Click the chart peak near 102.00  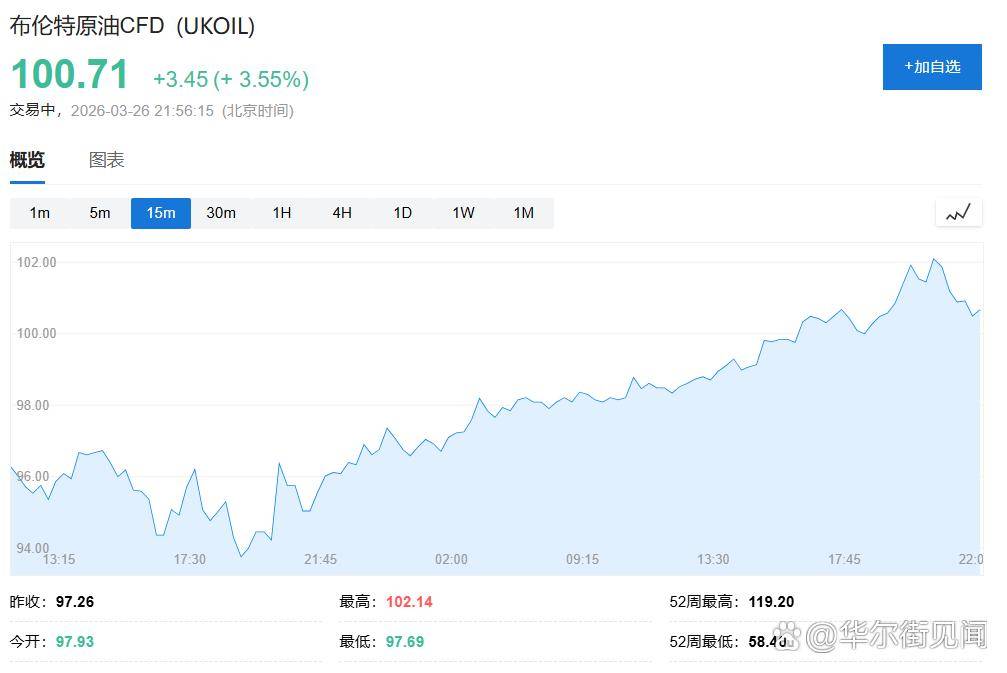point(934,259)
